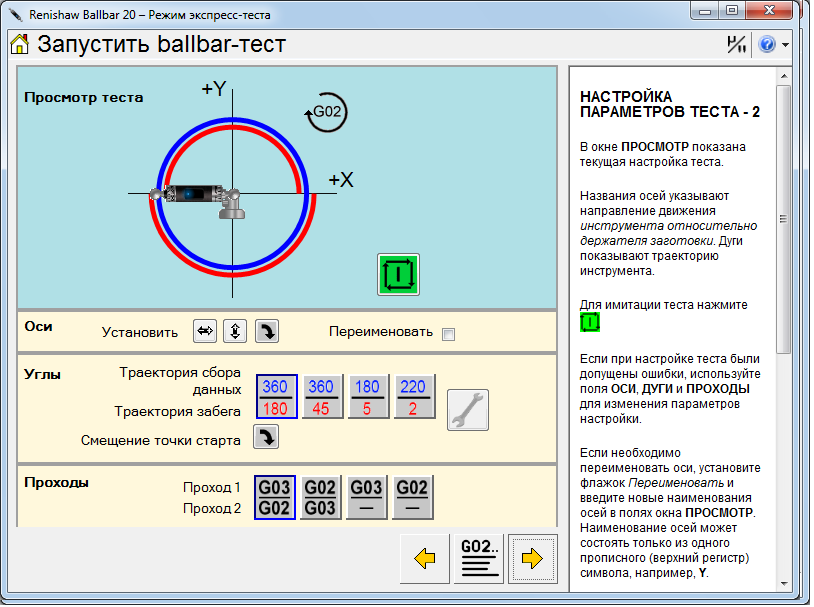Click the green simulate icon in help text
814x607 pixels.
(590, 322)
